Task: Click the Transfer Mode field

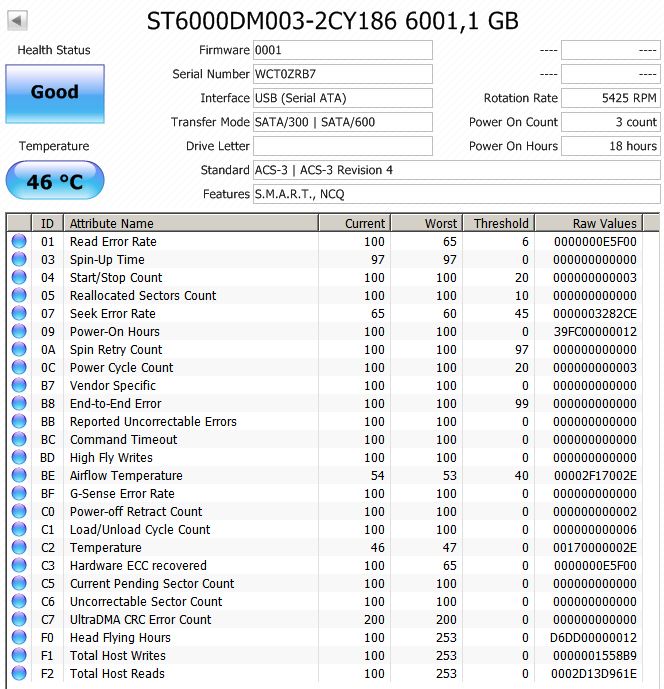Action: coord(343,122)
